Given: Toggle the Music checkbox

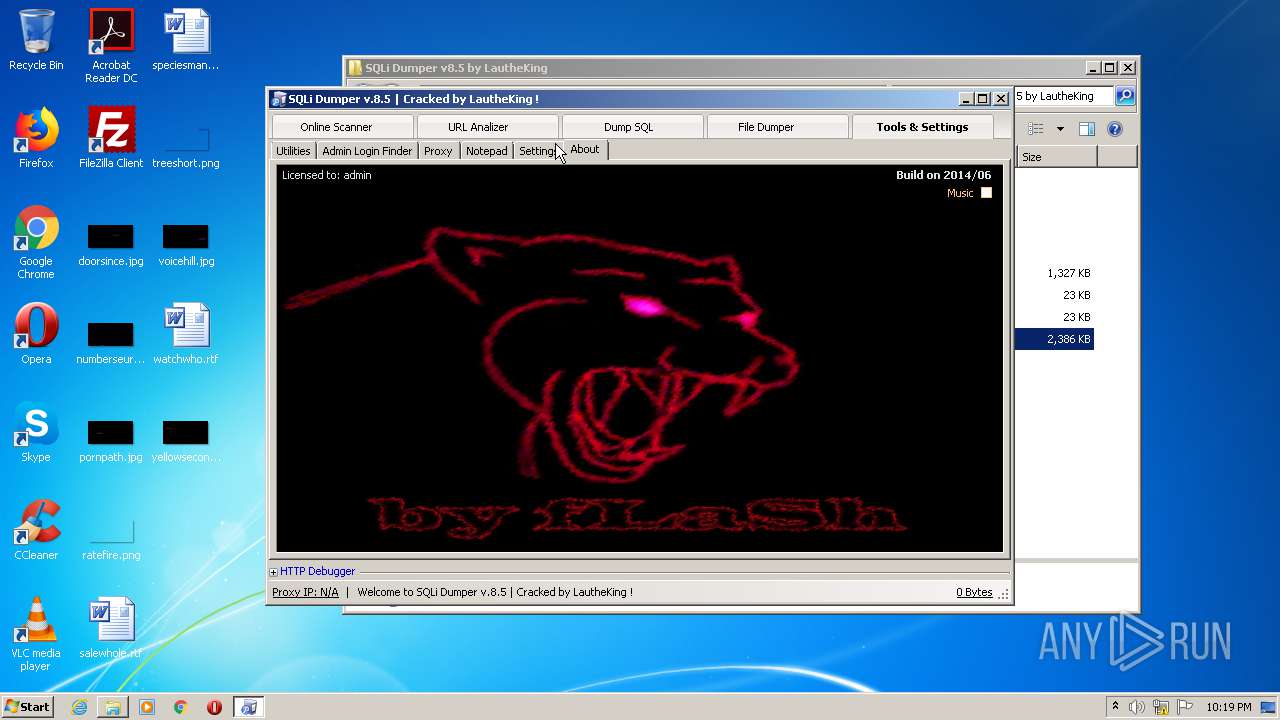Looking at the screenshot, I should pos(986,193).
